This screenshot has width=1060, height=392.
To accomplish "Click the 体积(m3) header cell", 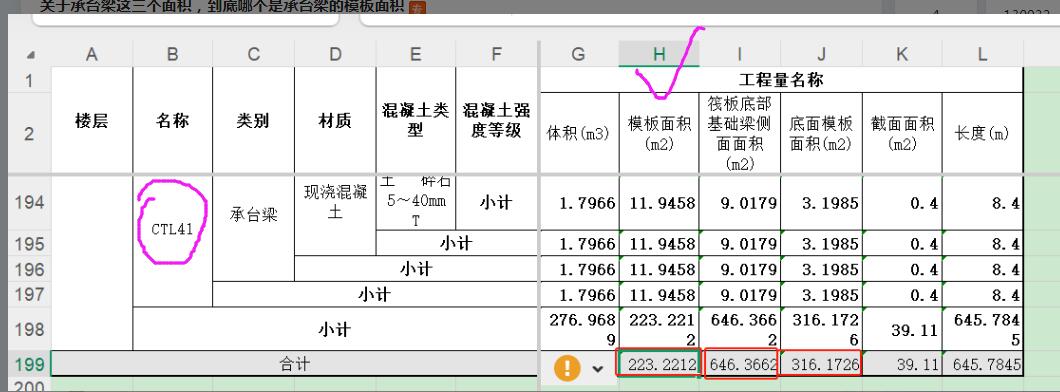I will [579, 133].
